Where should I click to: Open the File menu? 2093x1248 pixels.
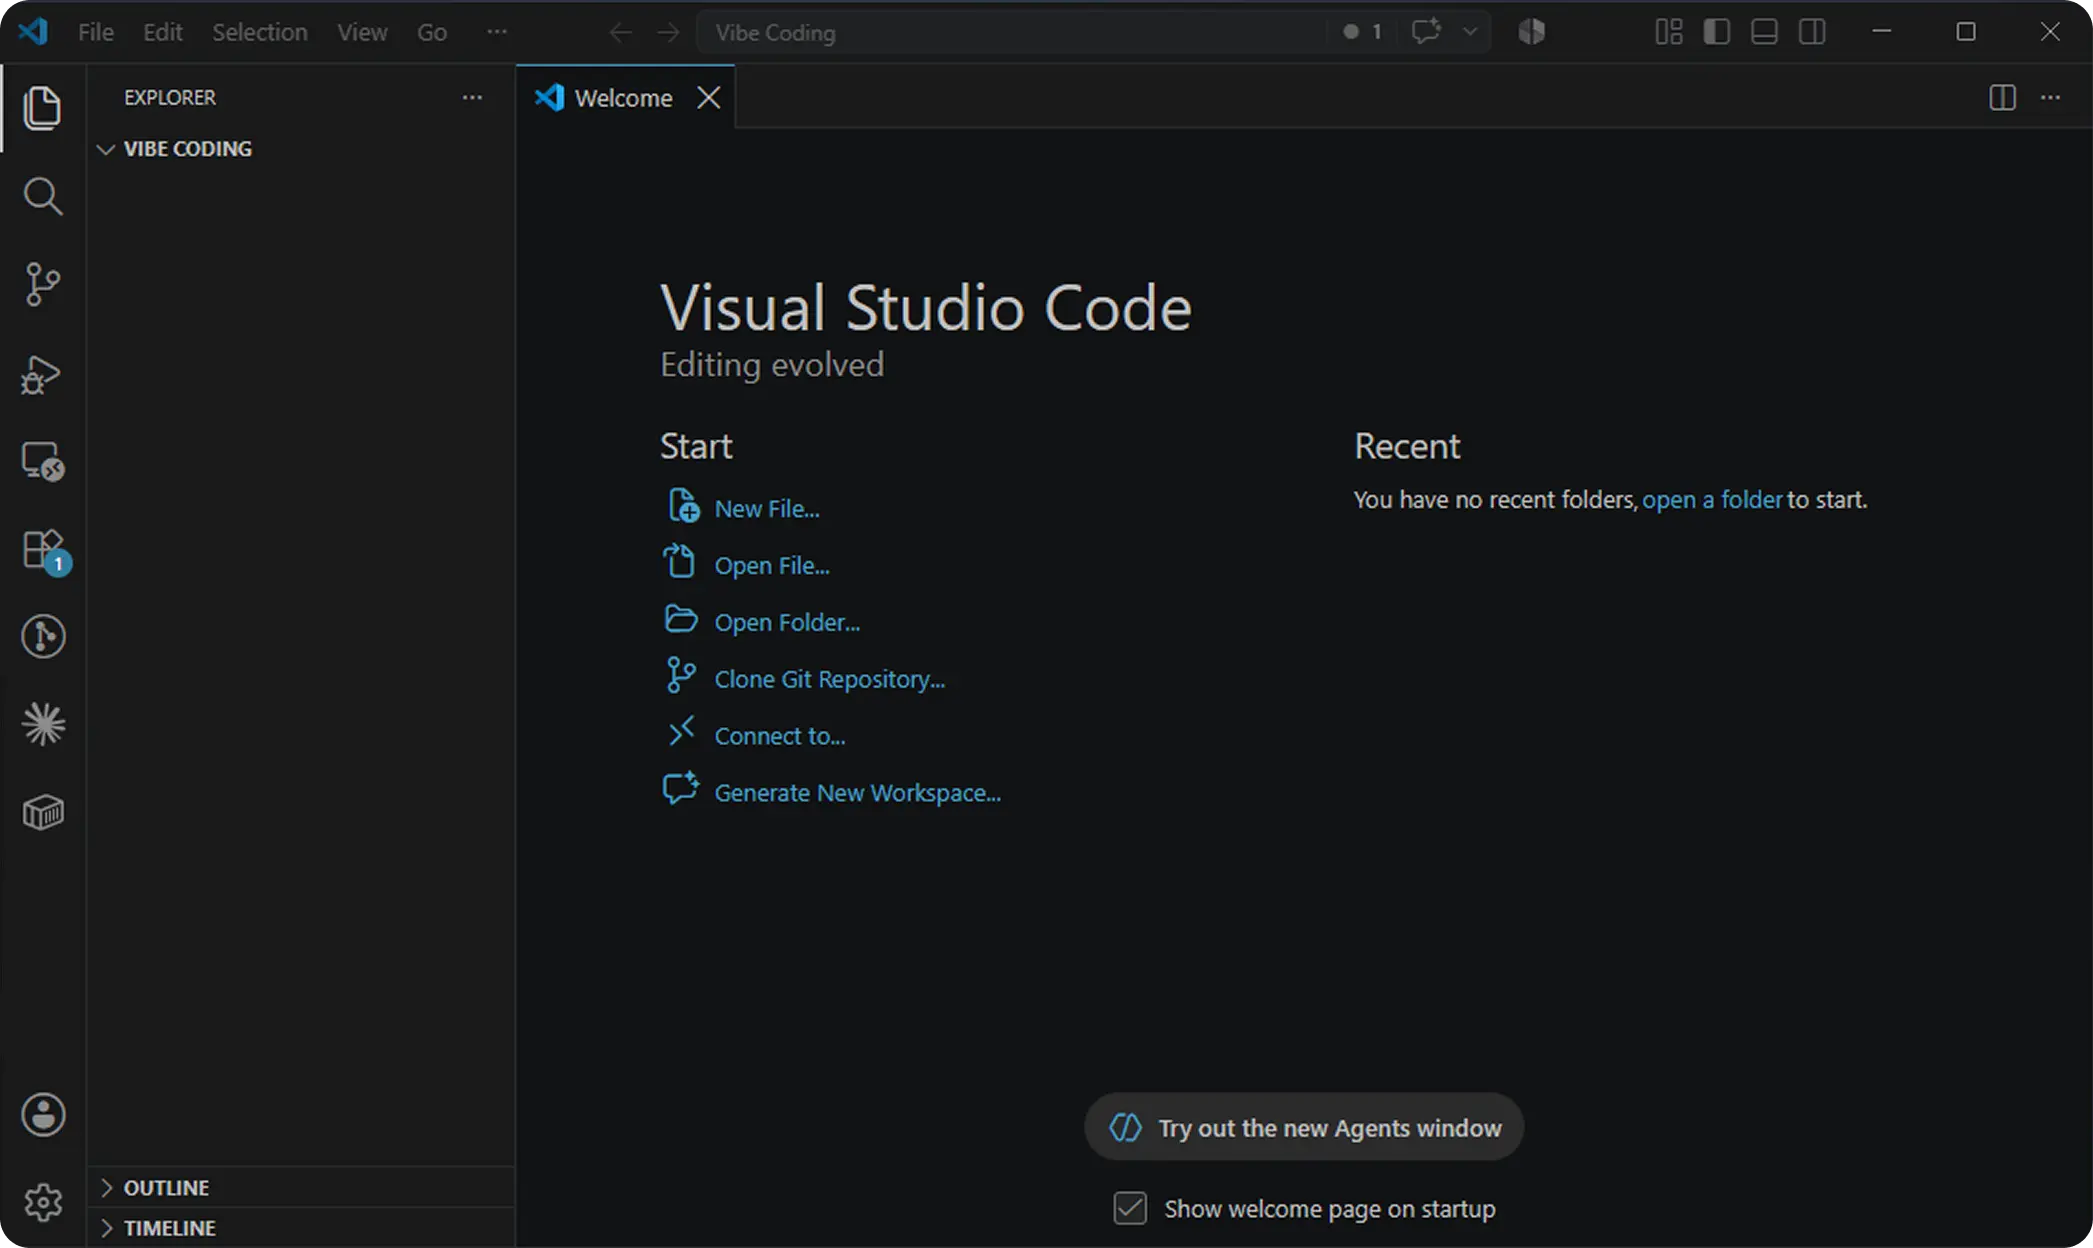point(96,32)
